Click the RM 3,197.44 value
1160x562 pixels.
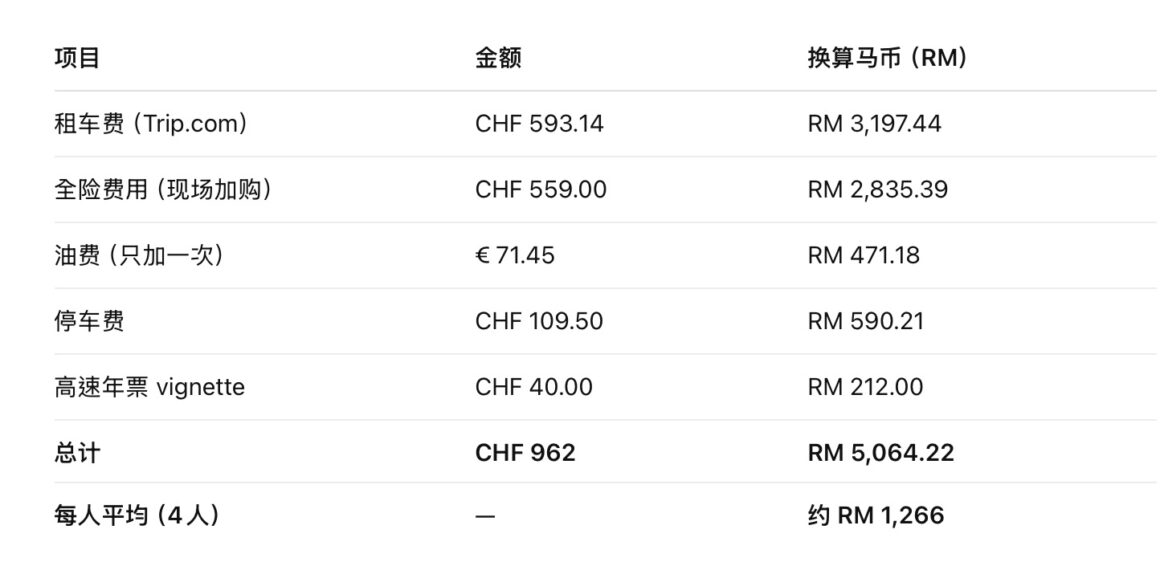874,124
